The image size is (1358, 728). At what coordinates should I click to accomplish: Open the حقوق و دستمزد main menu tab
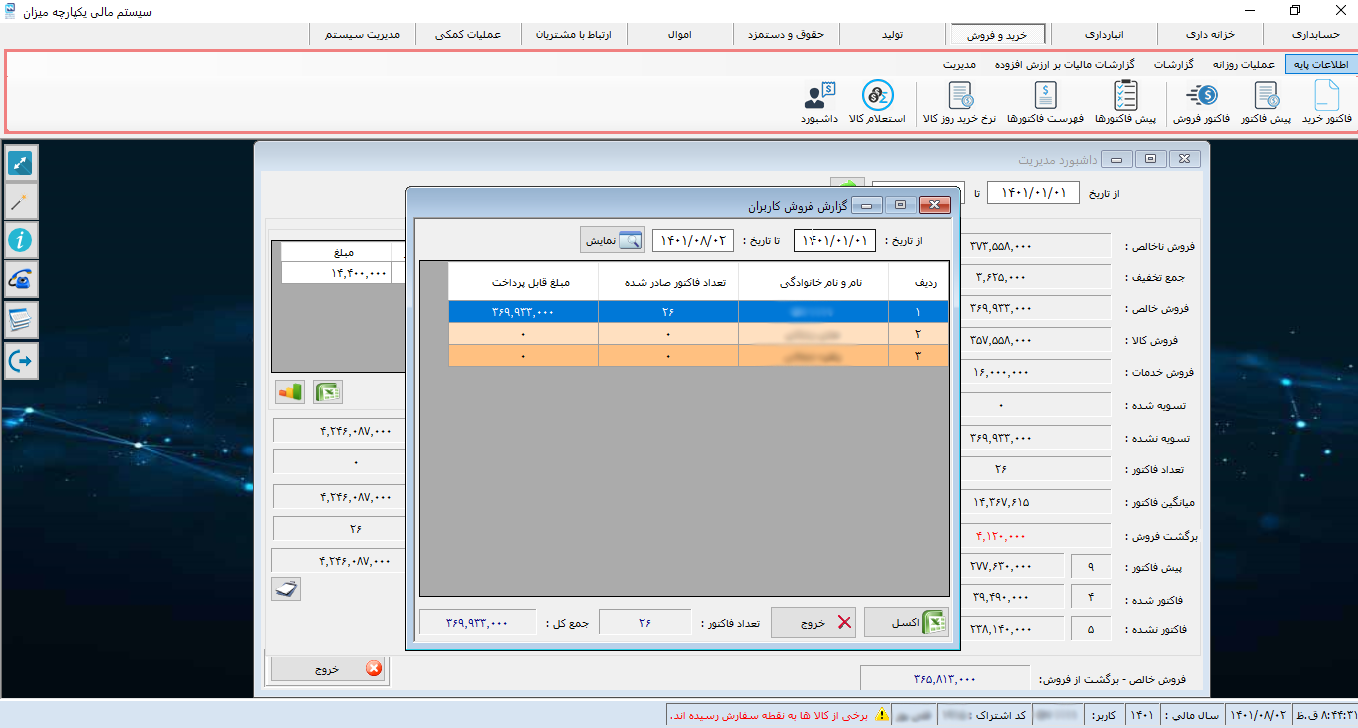(x=786, y=34)
